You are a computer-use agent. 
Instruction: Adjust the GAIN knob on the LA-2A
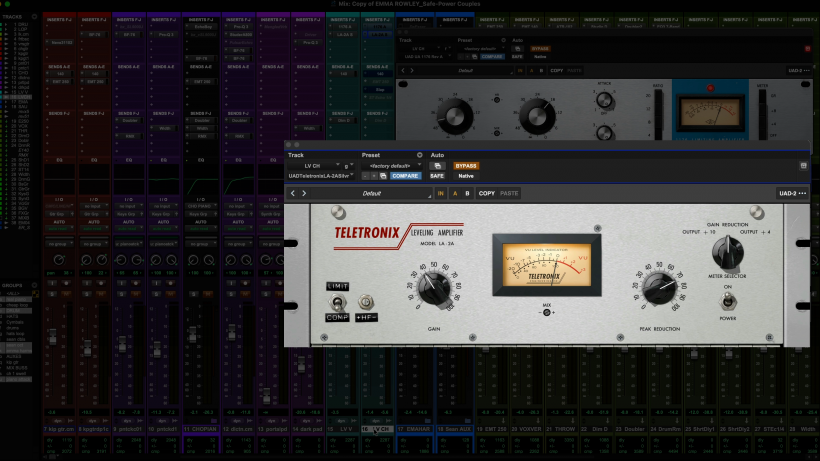(434, 289)
